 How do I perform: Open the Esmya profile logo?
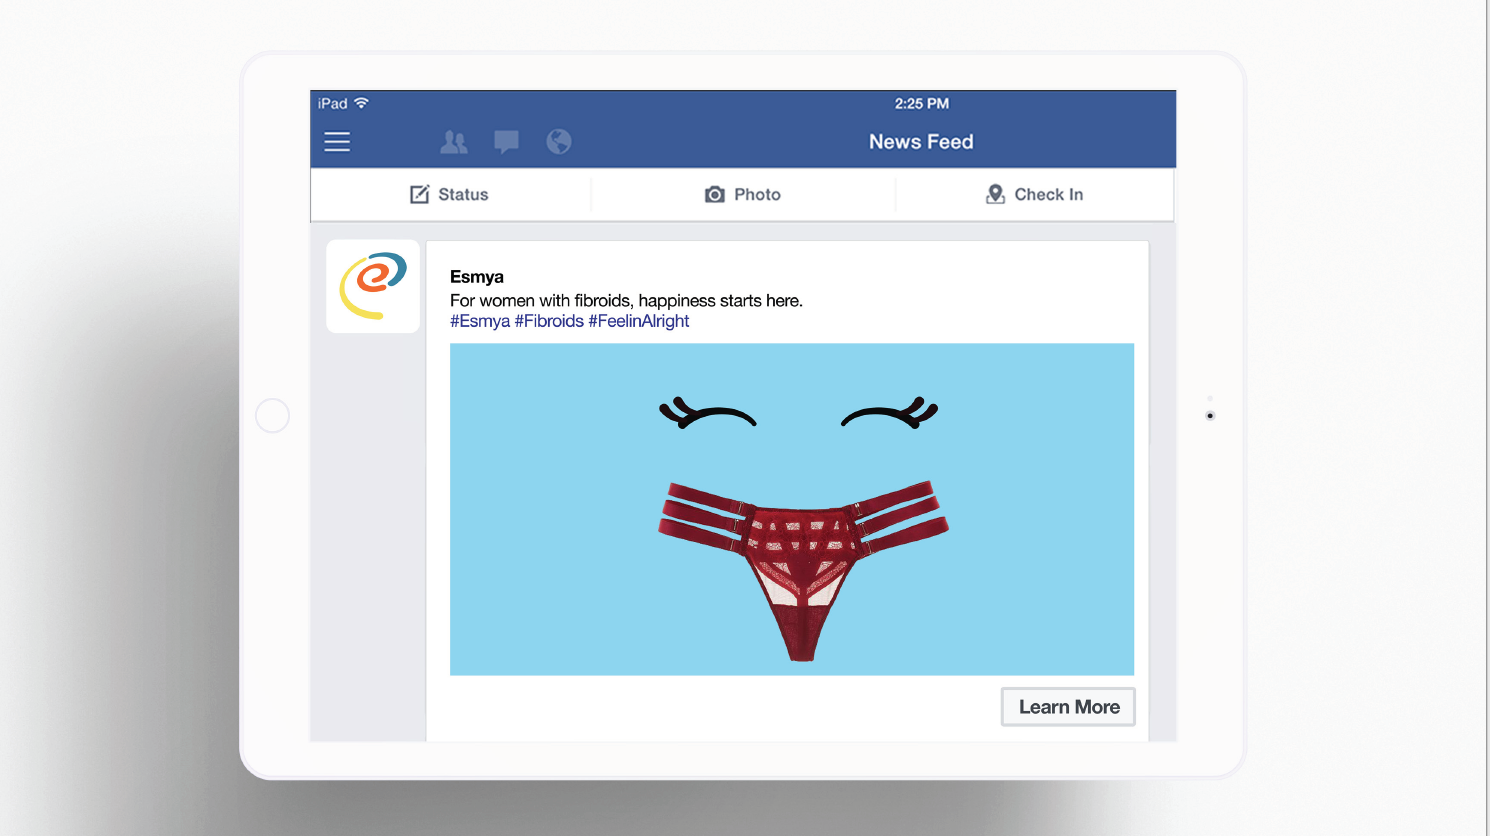pos(373,286)
